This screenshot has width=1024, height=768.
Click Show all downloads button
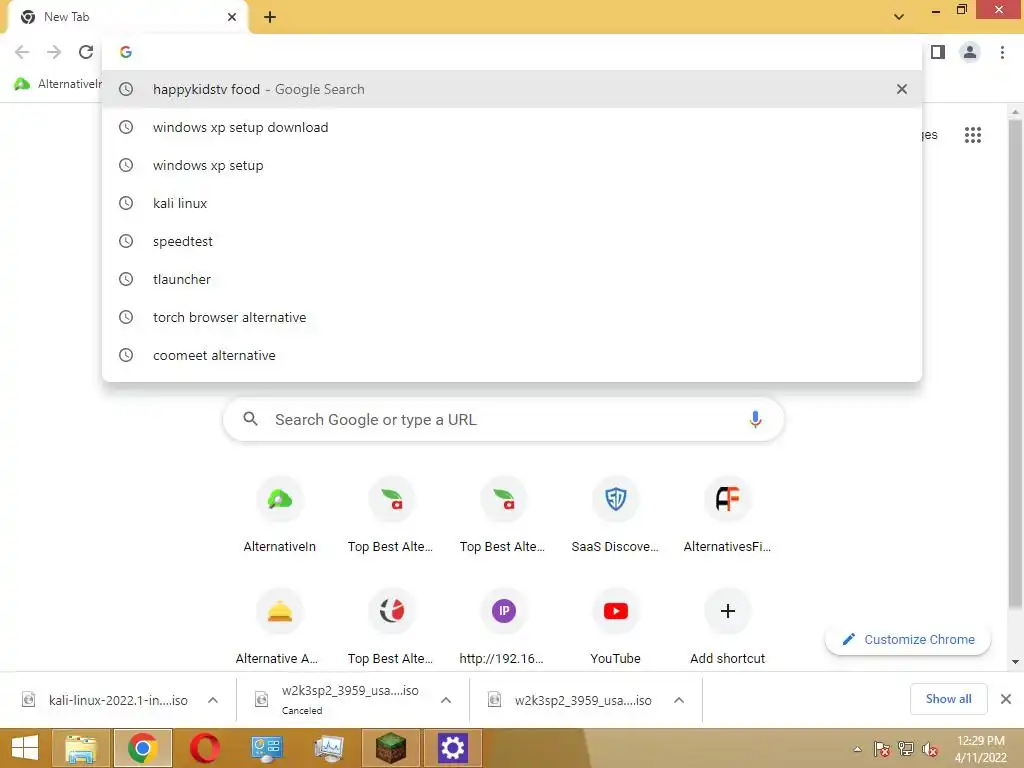948,699
